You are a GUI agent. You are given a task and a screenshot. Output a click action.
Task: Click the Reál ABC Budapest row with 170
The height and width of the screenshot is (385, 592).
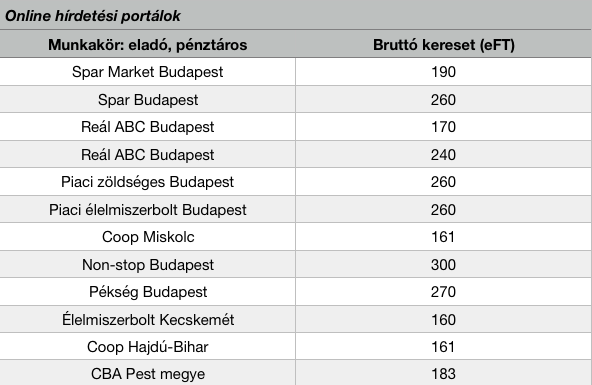click(x=296, y=127)
